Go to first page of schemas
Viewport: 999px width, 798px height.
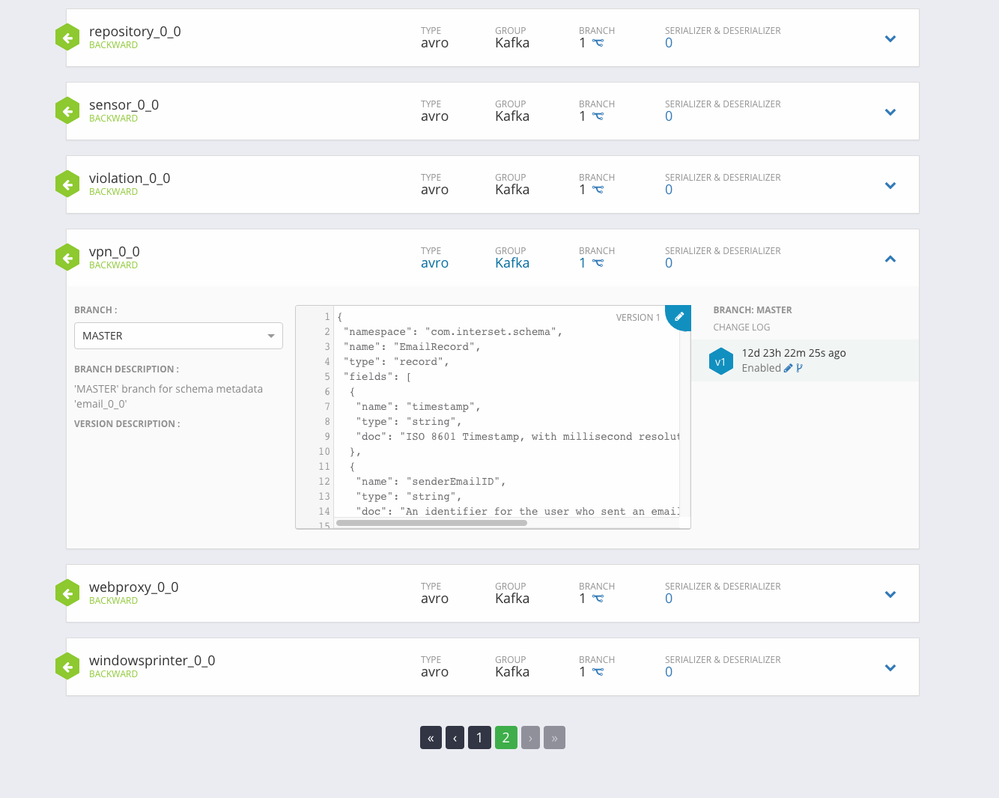(x=431, y=738)
